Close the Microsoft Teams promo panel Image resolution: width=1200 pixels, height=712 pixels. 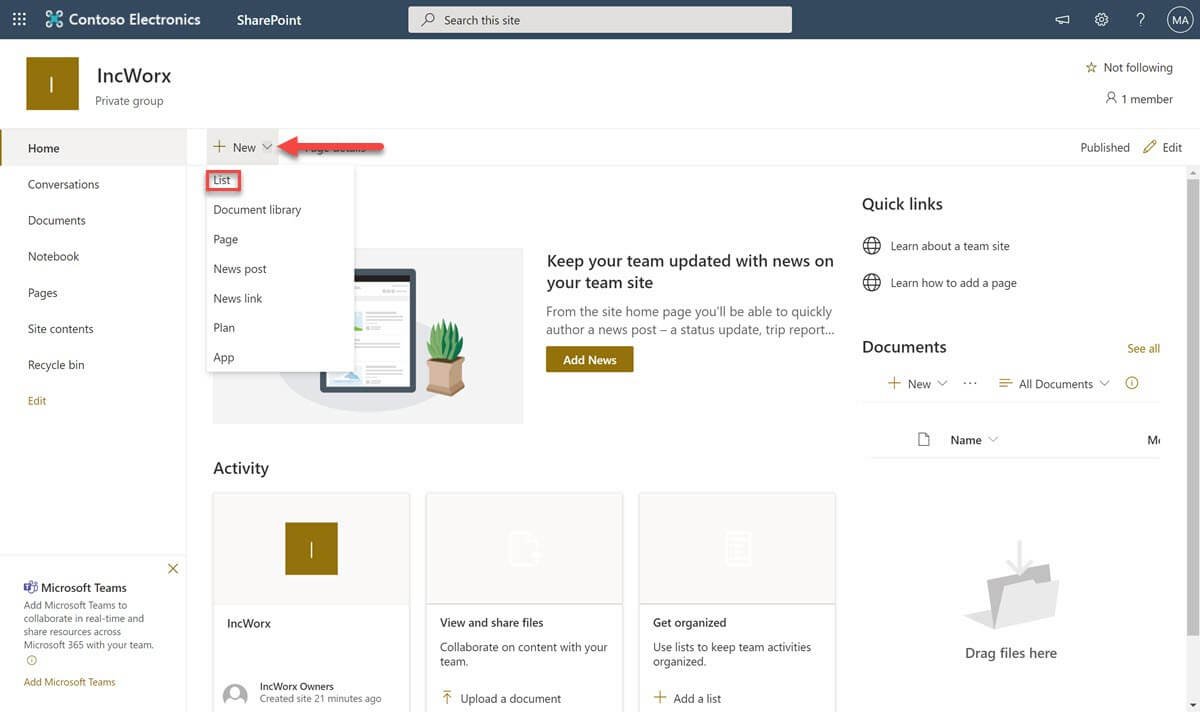pyautogui.click(x=173, y=568)
